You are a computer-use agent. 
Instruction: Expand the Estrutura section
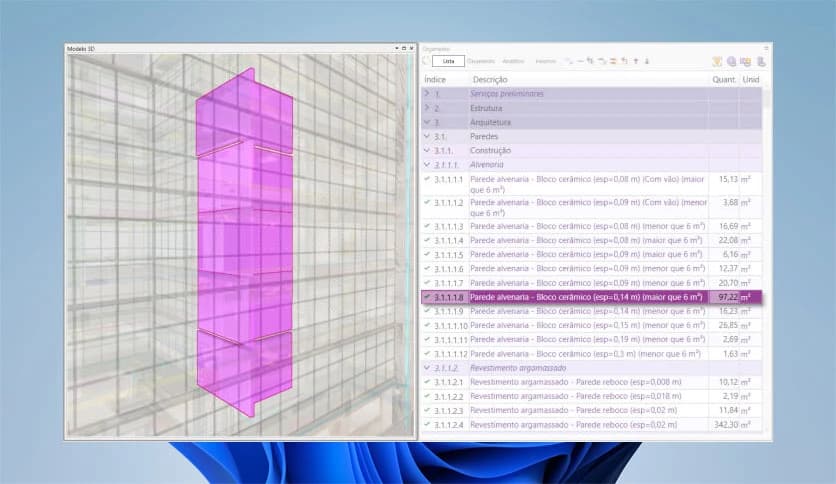pos(427,107)
